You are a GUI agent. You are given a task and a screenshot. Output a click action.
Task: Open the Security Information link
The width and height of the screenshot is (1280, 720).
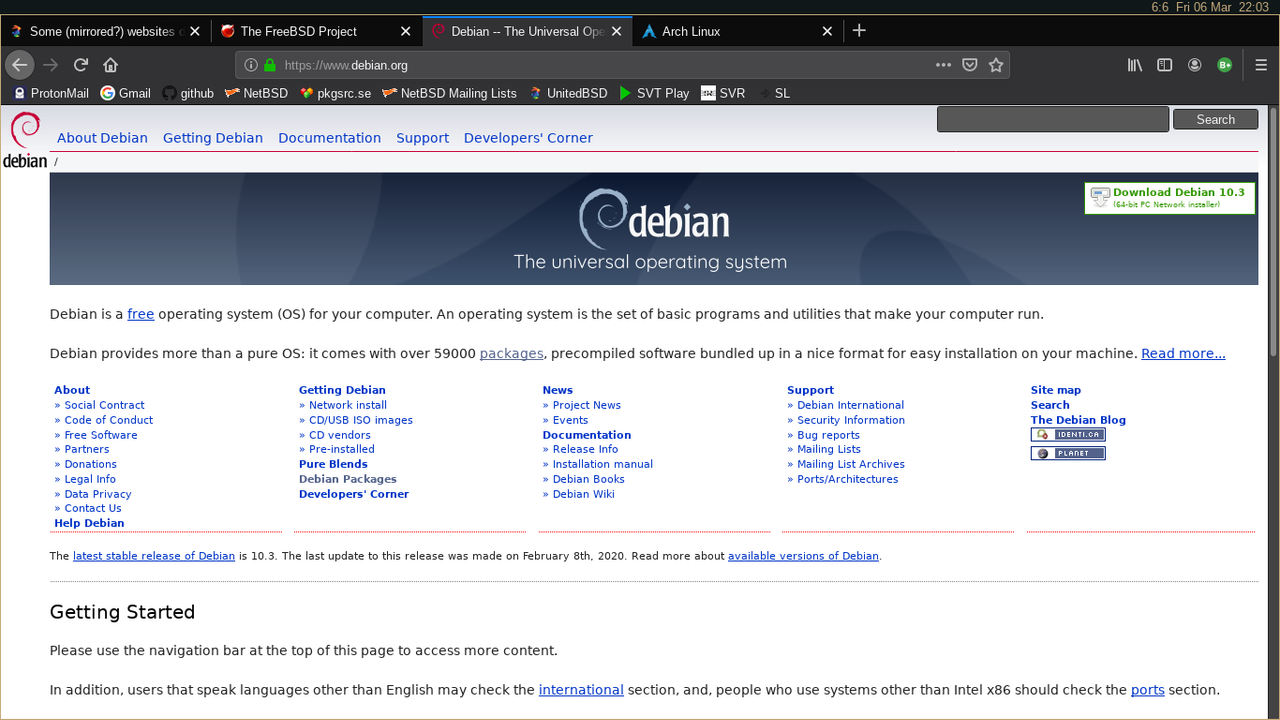tap(850, 420)
